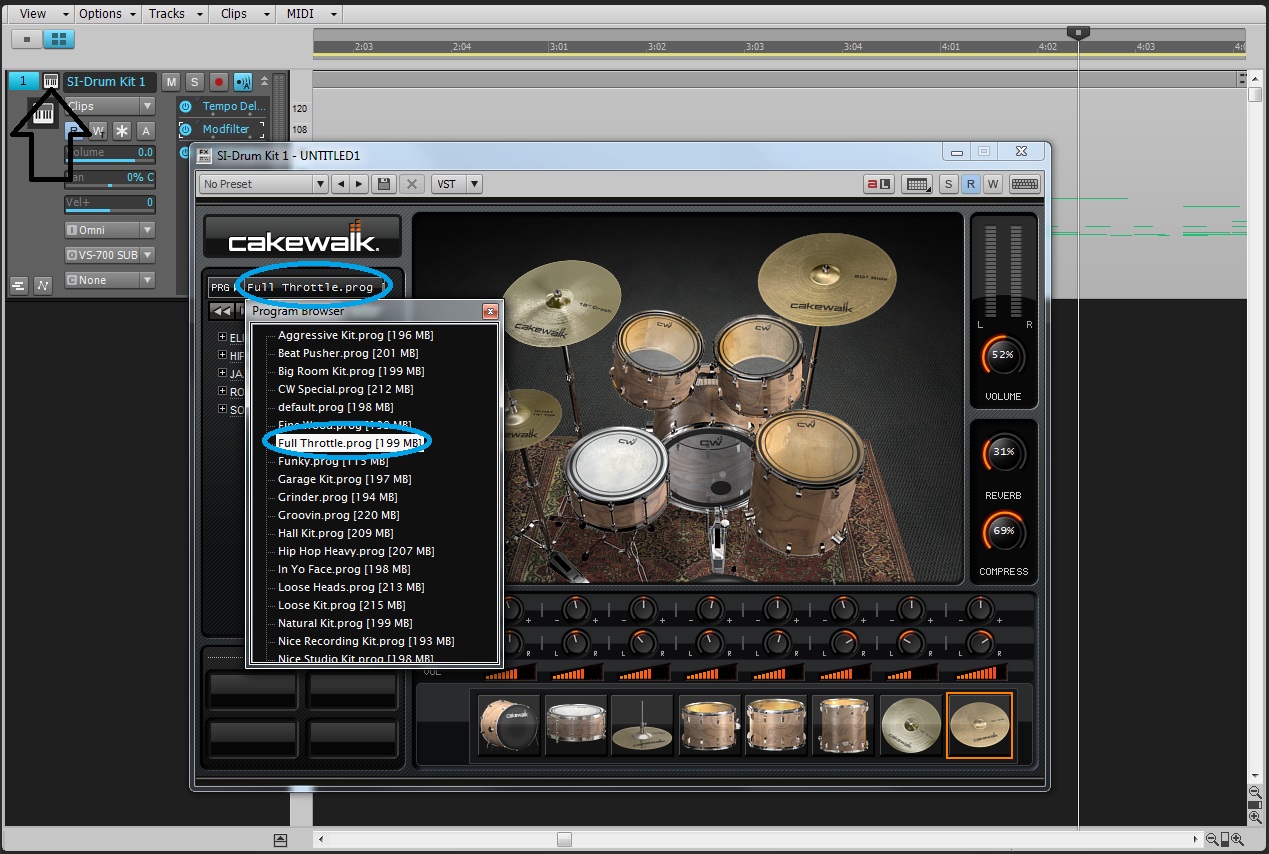Click the timeline marker at 4:02

point(1048,46)
